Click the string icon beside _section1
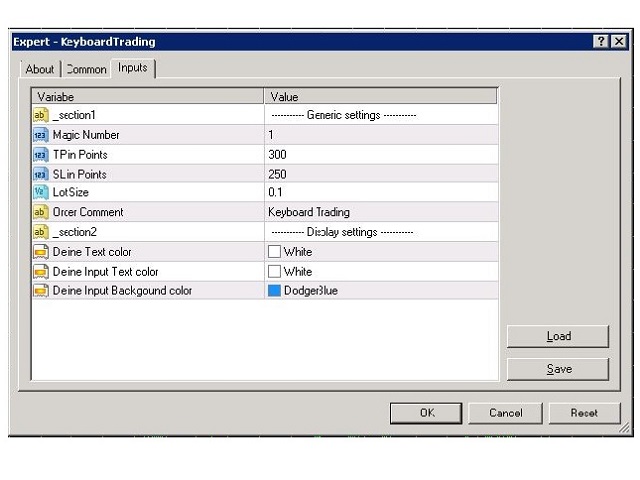 coord(40,115)
